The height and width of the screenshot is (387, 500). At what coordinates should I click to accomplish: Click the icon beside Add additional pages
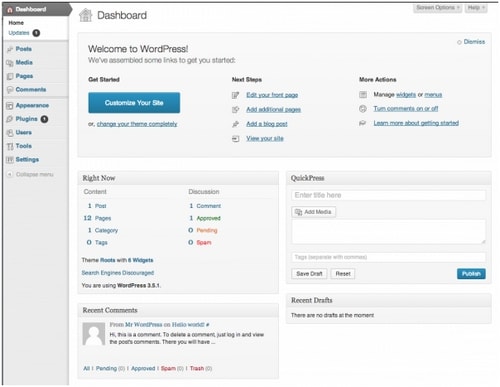tap(236, 110)
